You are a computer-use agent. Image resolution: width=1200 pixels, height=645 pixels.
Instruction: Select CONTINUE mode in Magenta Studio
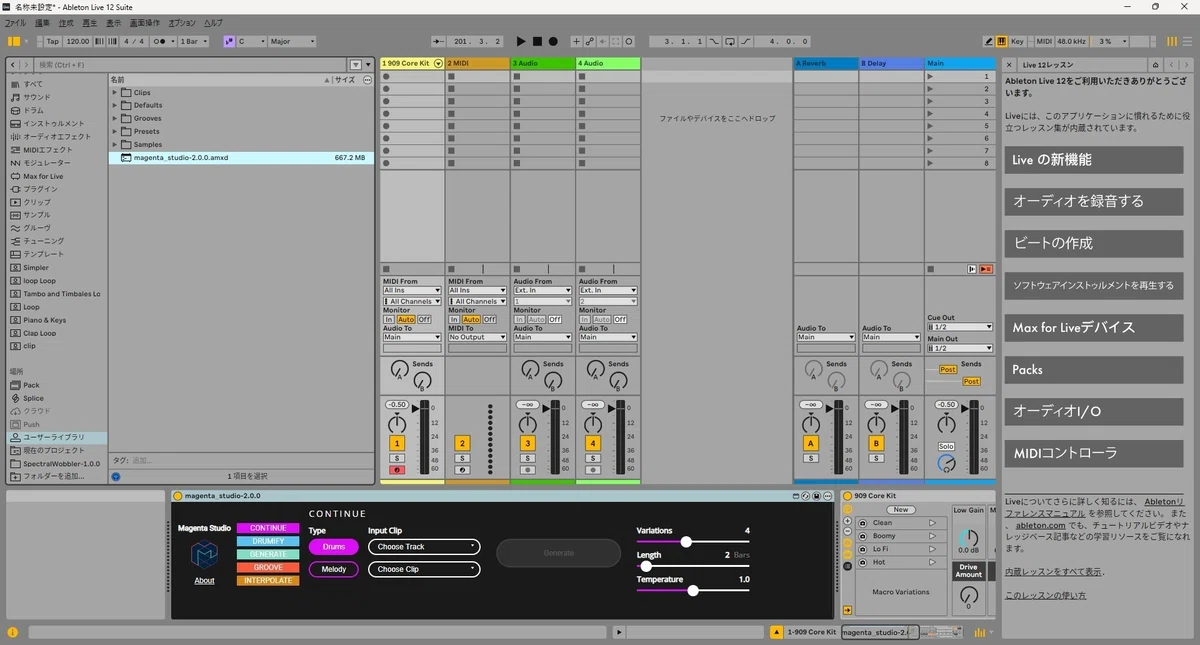[268, 528]
